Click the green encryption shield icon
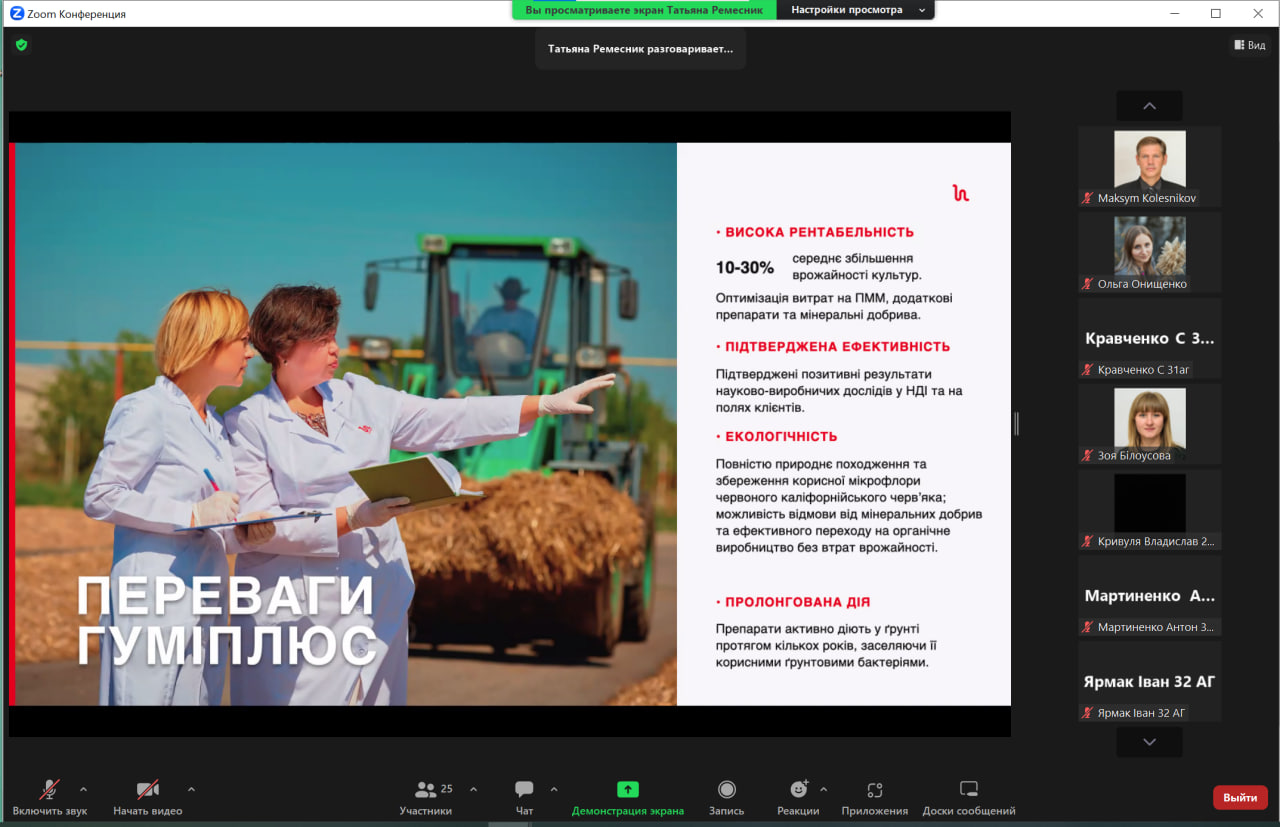The height and width of the screenshot is (827, 1280). pyautogui.click(x=21, y=45)
